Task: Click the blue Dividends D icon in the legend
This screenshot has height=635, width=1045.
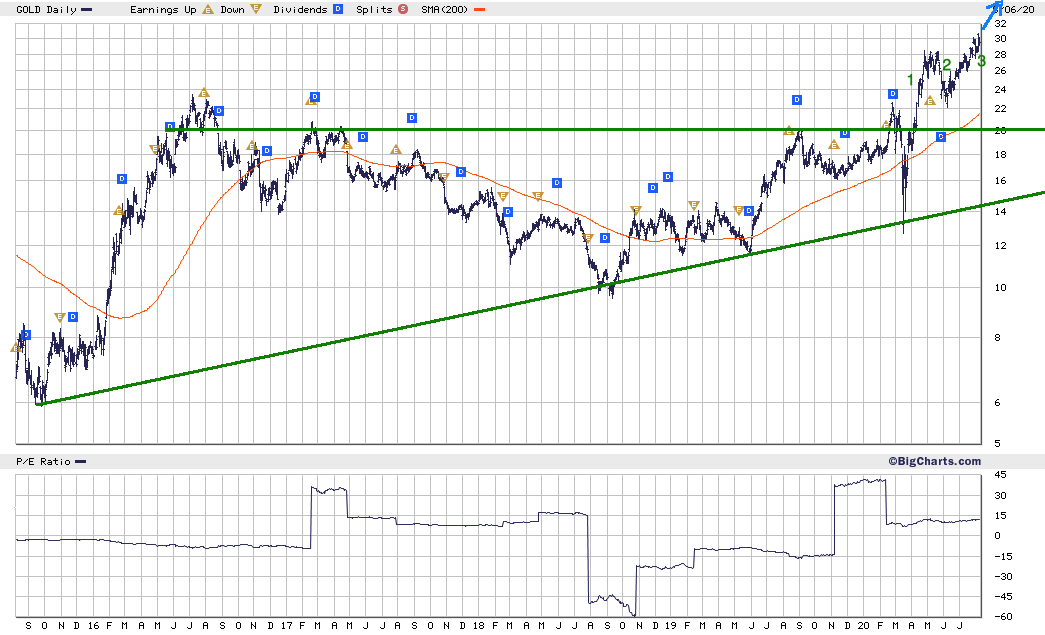Action: coord(338,9)
